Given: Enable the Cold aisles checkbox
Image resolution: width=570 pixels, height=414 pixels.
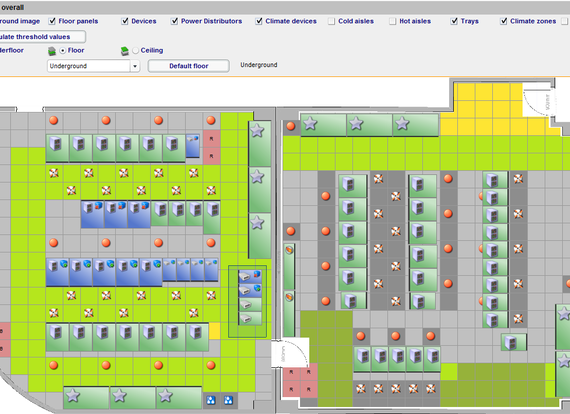Looking at the screenshot, I should point(331,21).
